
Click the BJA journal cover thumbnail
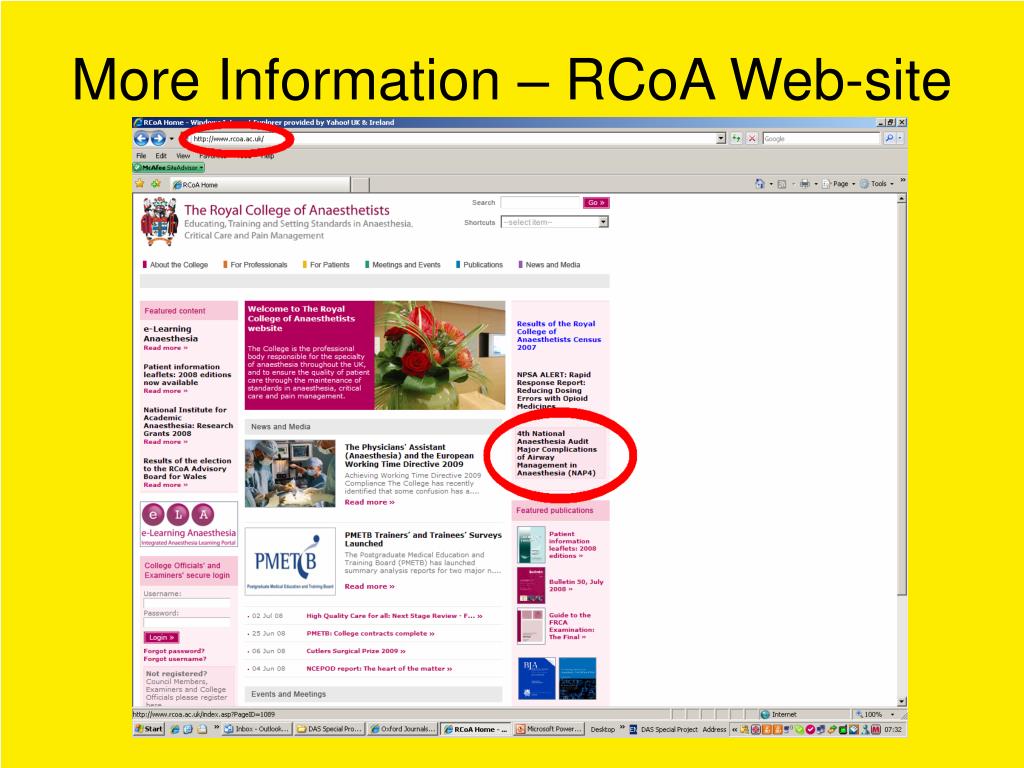(536, 679)
